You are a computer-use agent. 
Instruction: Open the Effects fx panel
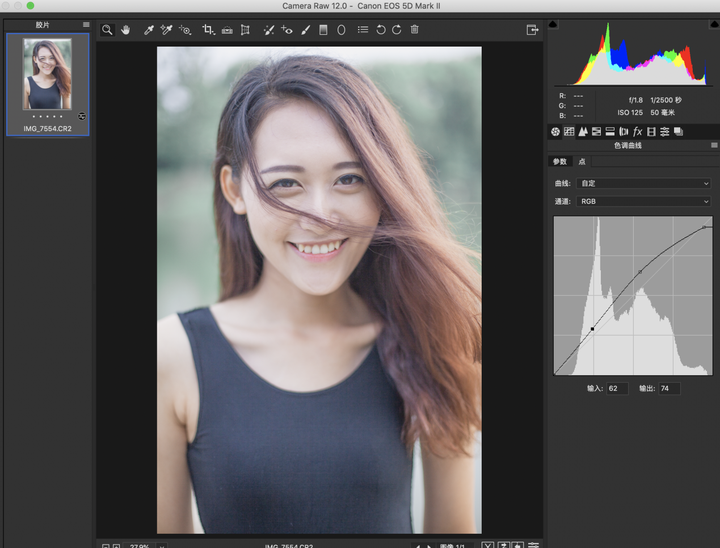coord(637,132)
